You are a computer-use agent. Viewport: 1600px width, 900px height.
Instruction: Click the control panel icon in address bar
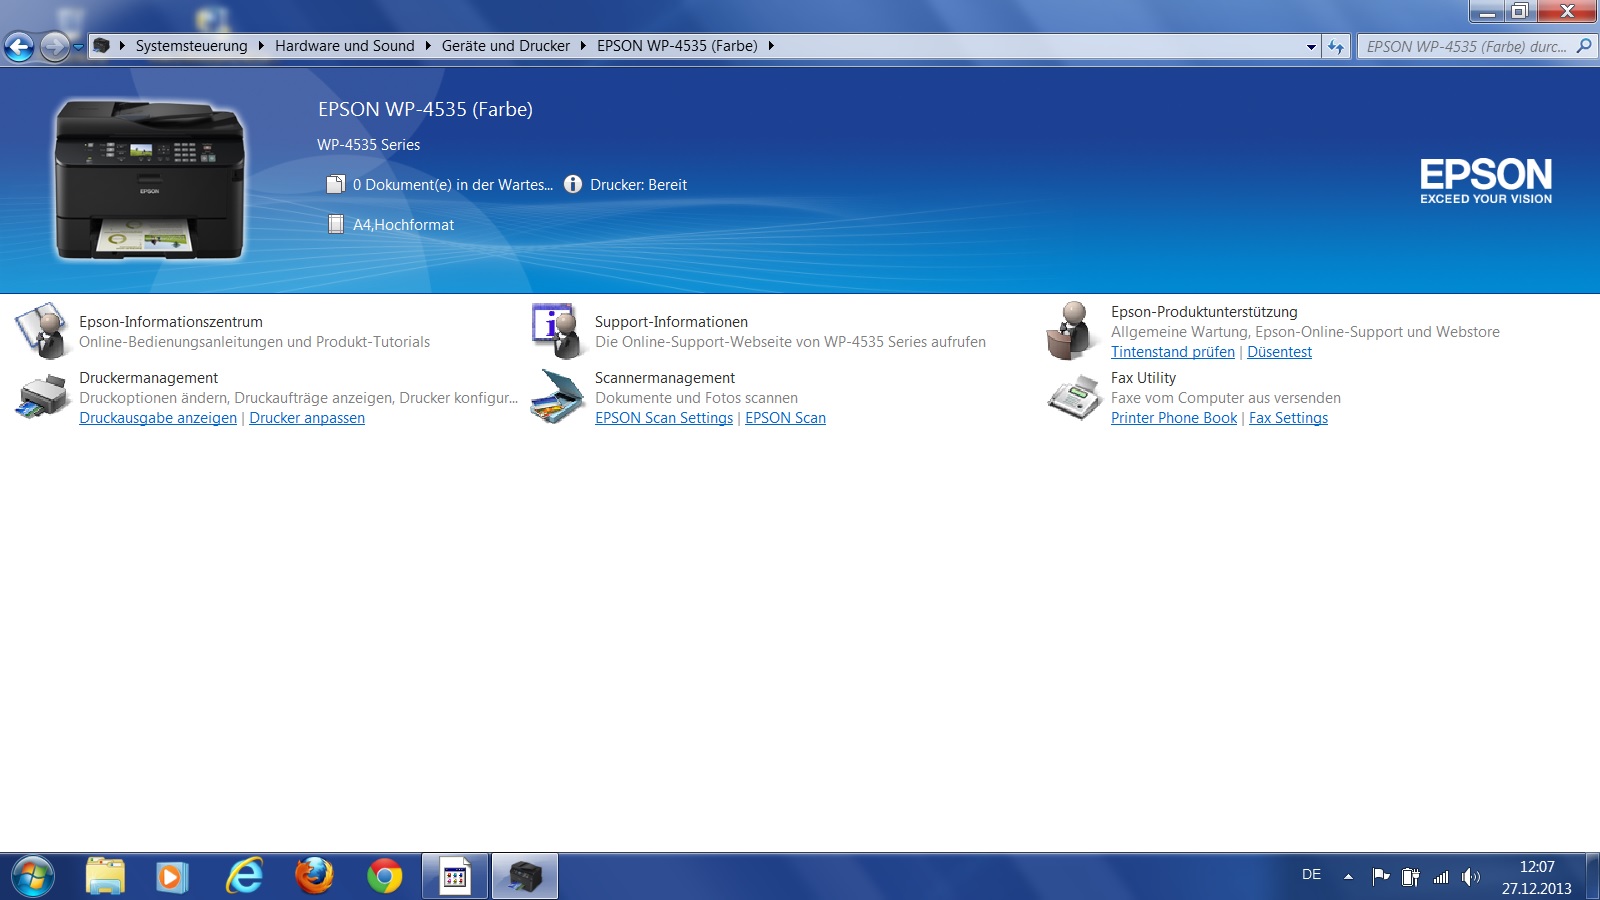[101, 46]
